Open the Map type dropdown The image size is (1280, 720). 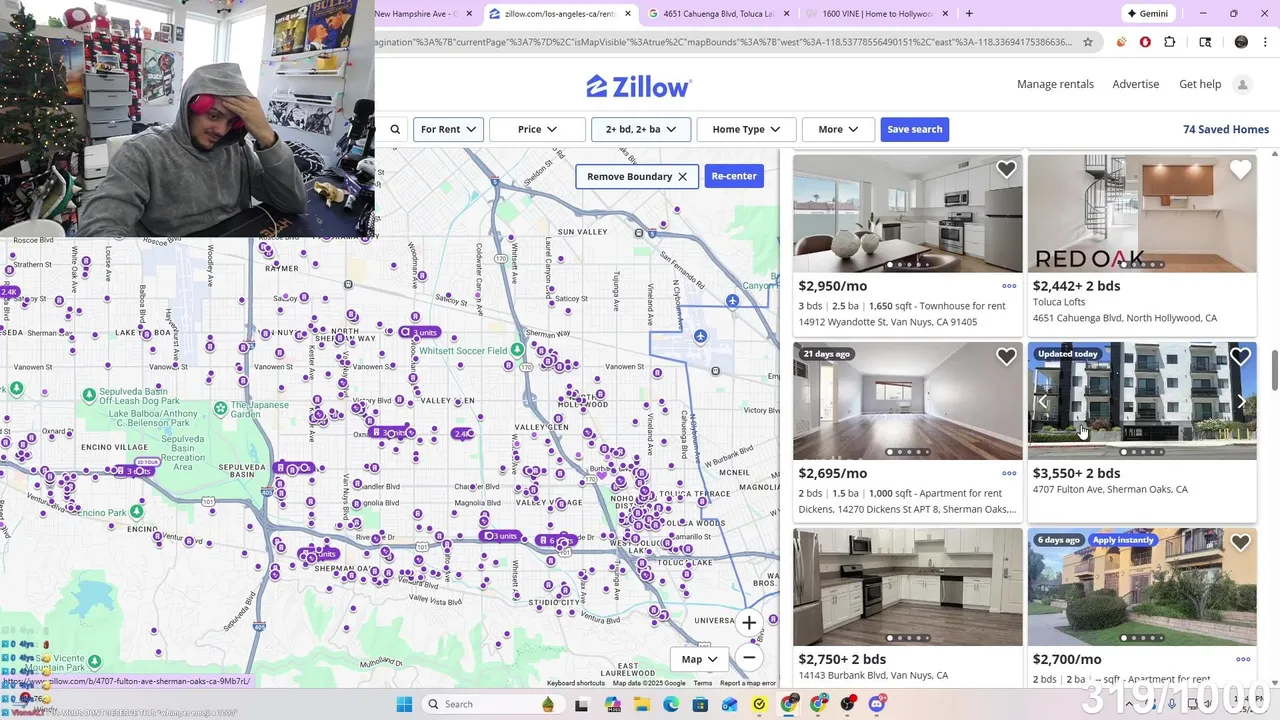click(x=700, y=659)
